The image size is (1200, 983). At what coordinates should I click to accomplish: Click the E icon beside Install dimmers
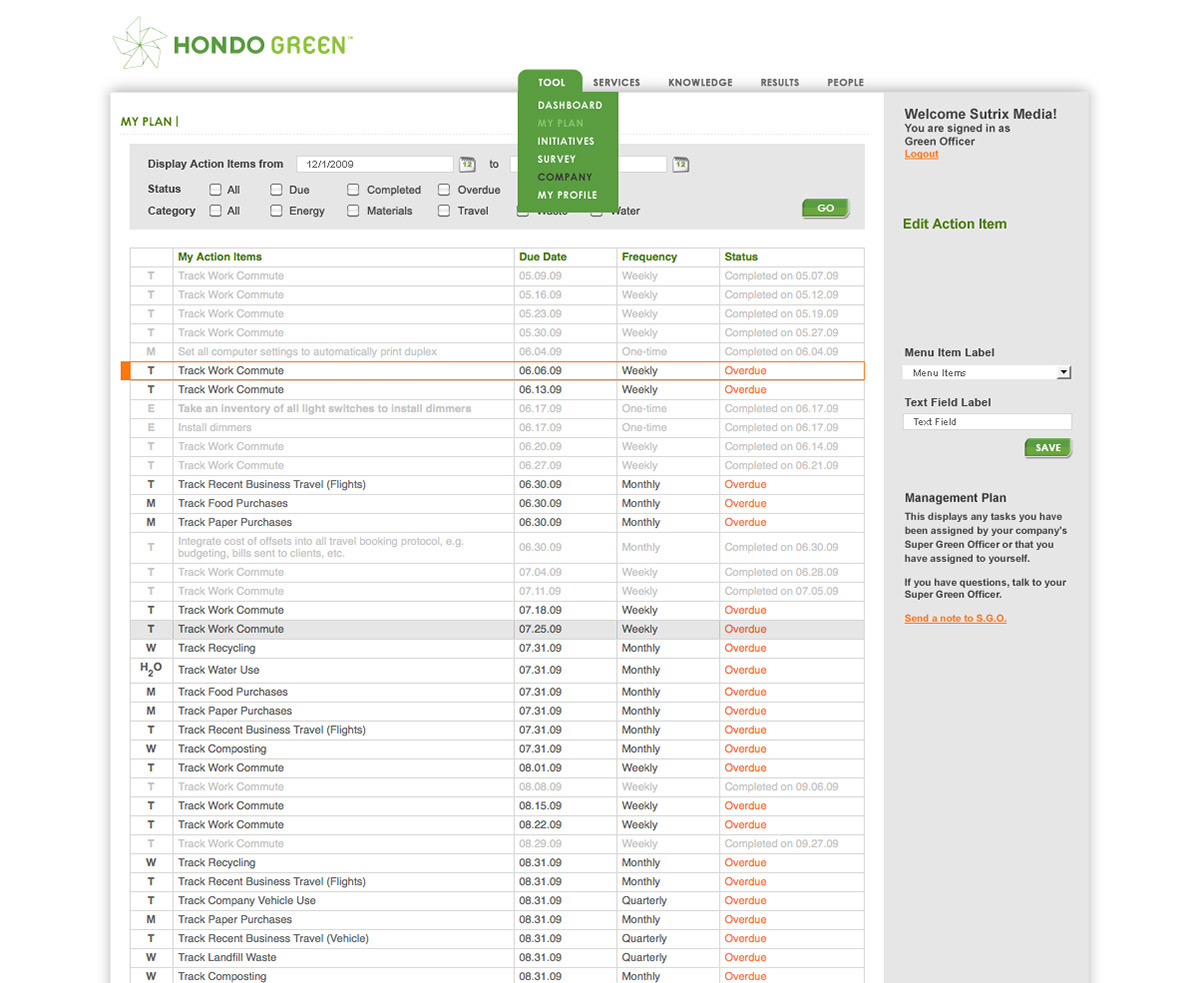pos(151,428)
